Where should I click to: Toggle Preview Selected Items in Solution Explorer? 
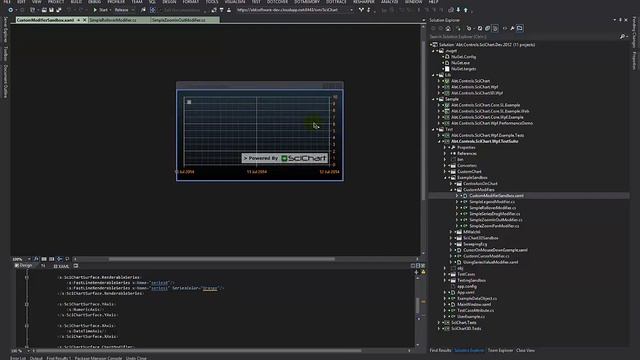click(520, 28)
